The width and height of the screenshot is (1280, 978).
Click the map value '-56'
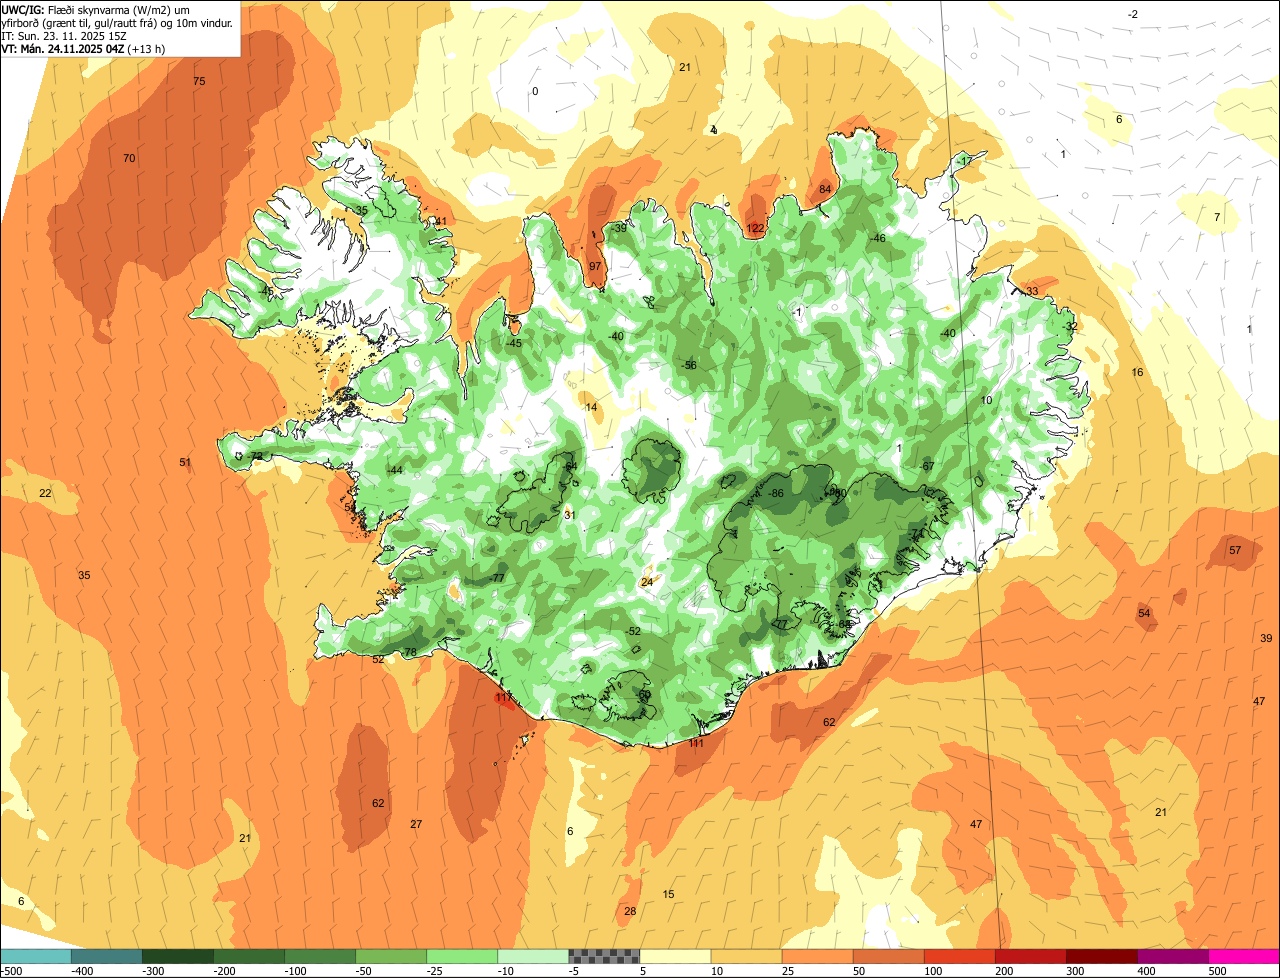[689, 365]
